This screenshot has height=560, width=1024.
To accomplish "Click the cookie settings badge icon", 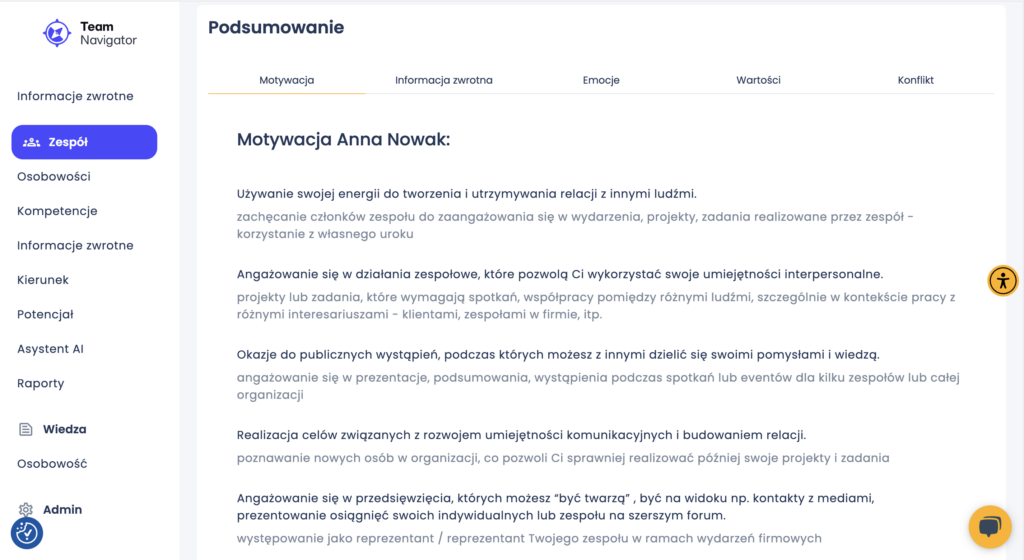I will pyautogui.click(x=27, y=533).
